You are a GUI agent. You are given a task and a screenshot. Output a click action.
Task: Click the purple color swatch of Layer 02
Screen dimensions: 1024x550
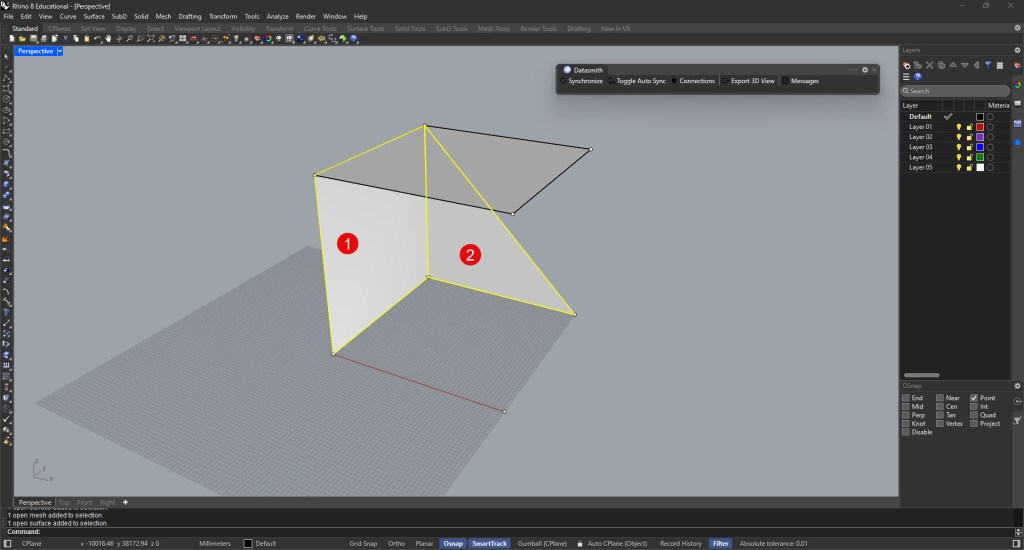pyautogui.click(x=980, y=137)
